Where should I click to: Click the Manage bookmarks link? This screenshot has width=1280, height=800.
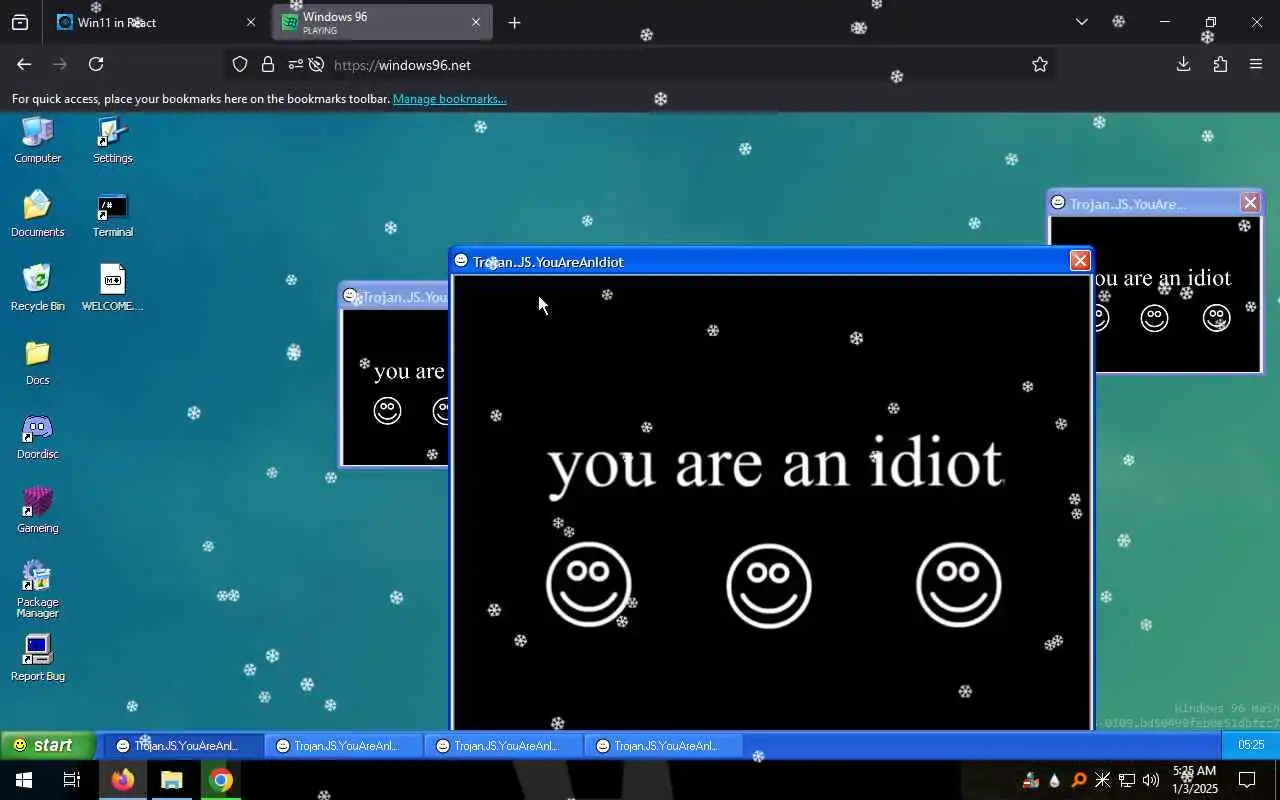(x=449, y=99)
